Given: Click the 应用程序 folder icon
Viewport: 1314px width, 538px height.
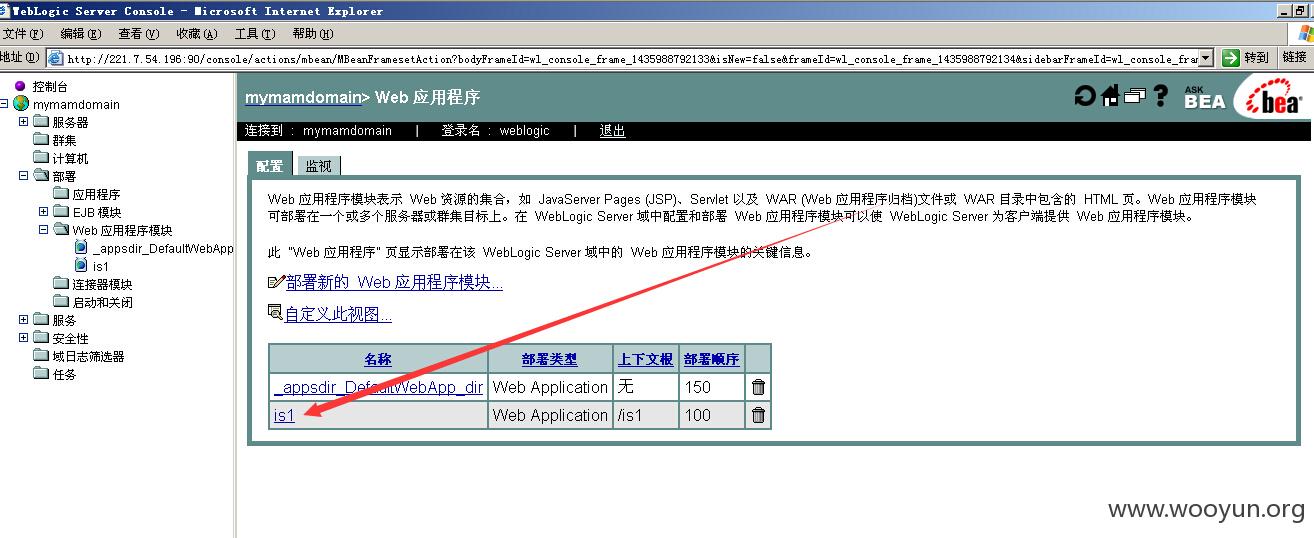Looking at the screenshot, I should coord(61,194).
